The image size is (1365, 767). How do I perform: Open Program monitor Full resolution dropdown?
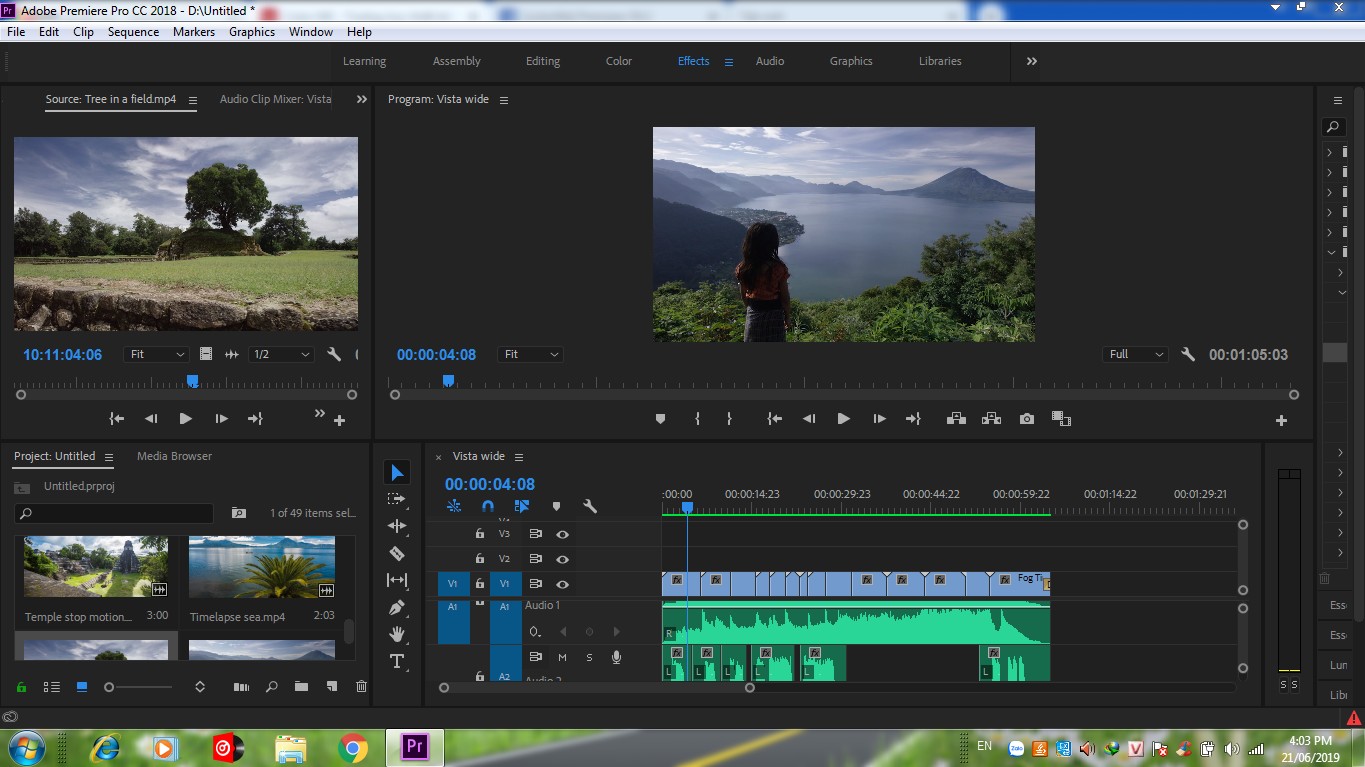[x=1136, y=354]
